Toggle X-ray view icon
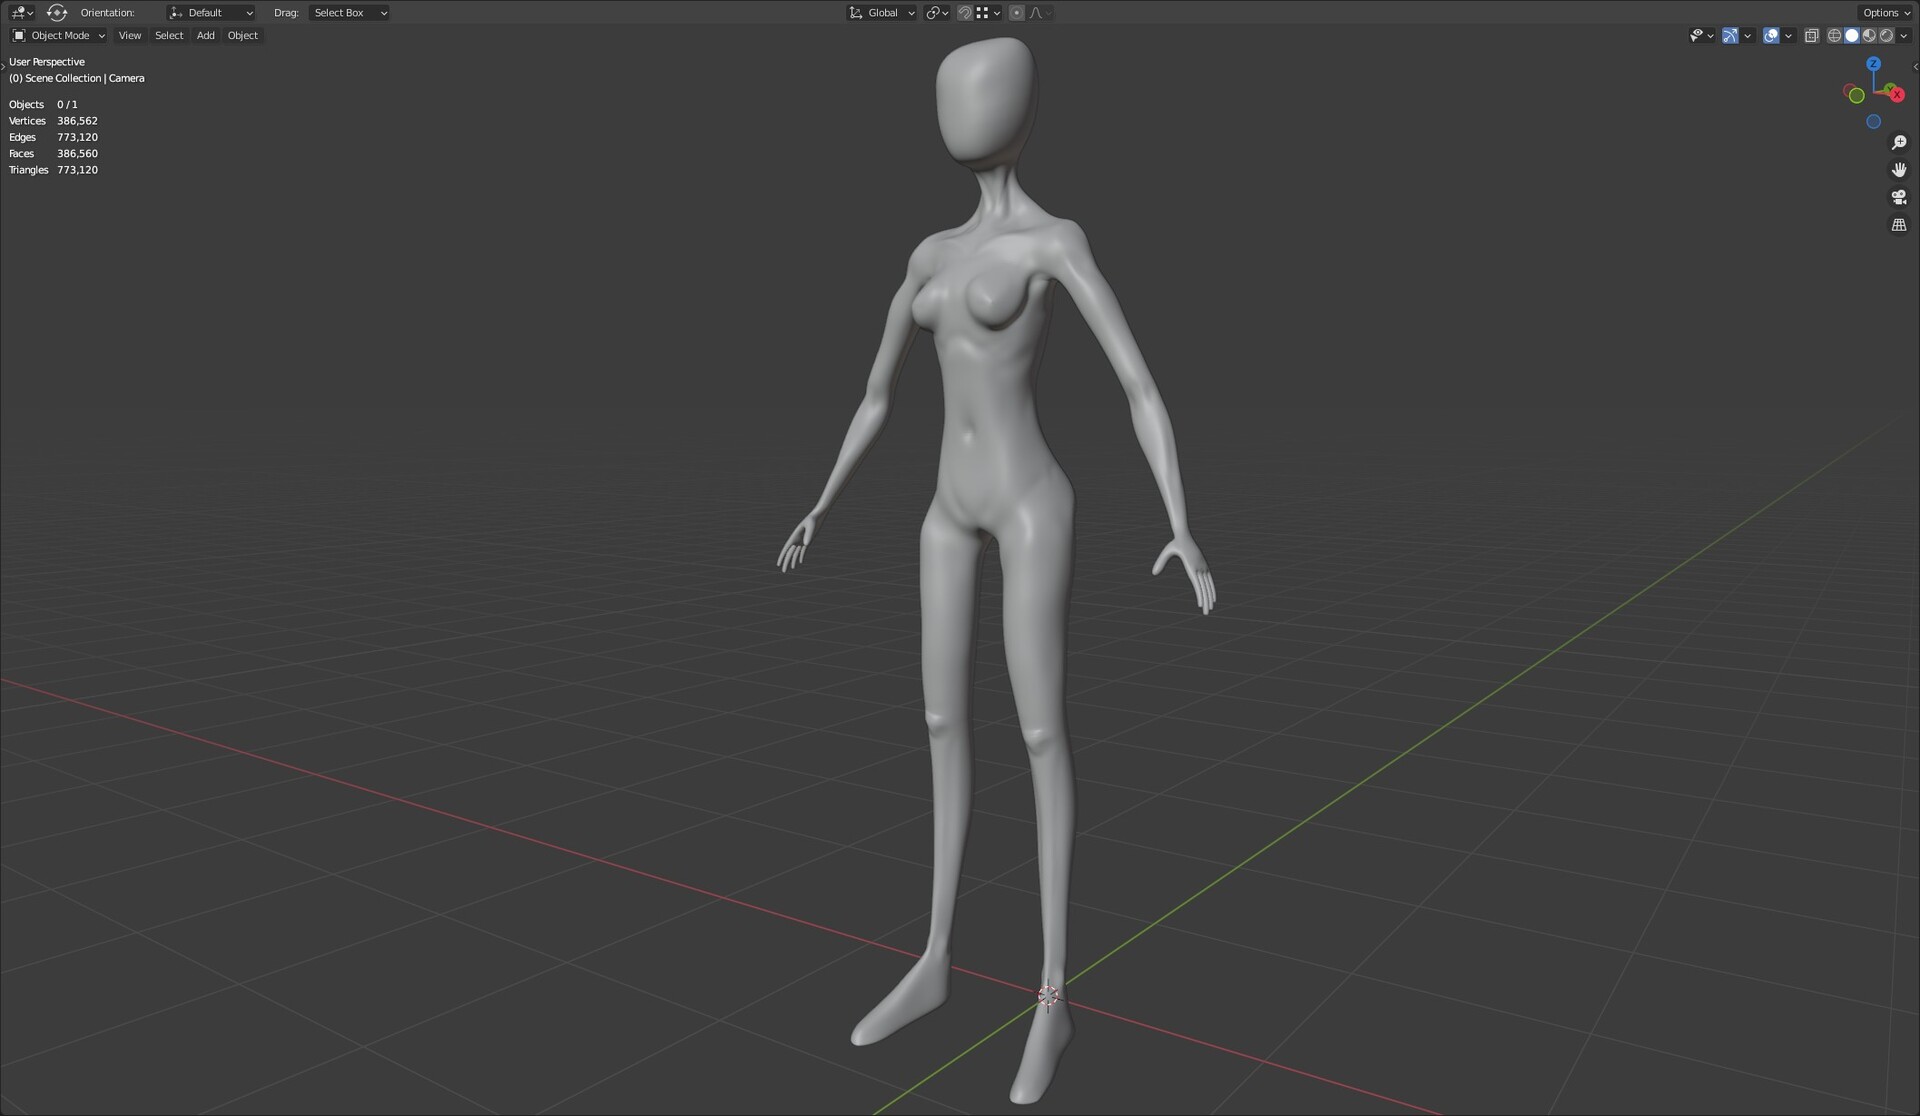1920x1116 pixels. coord(1811,36)
